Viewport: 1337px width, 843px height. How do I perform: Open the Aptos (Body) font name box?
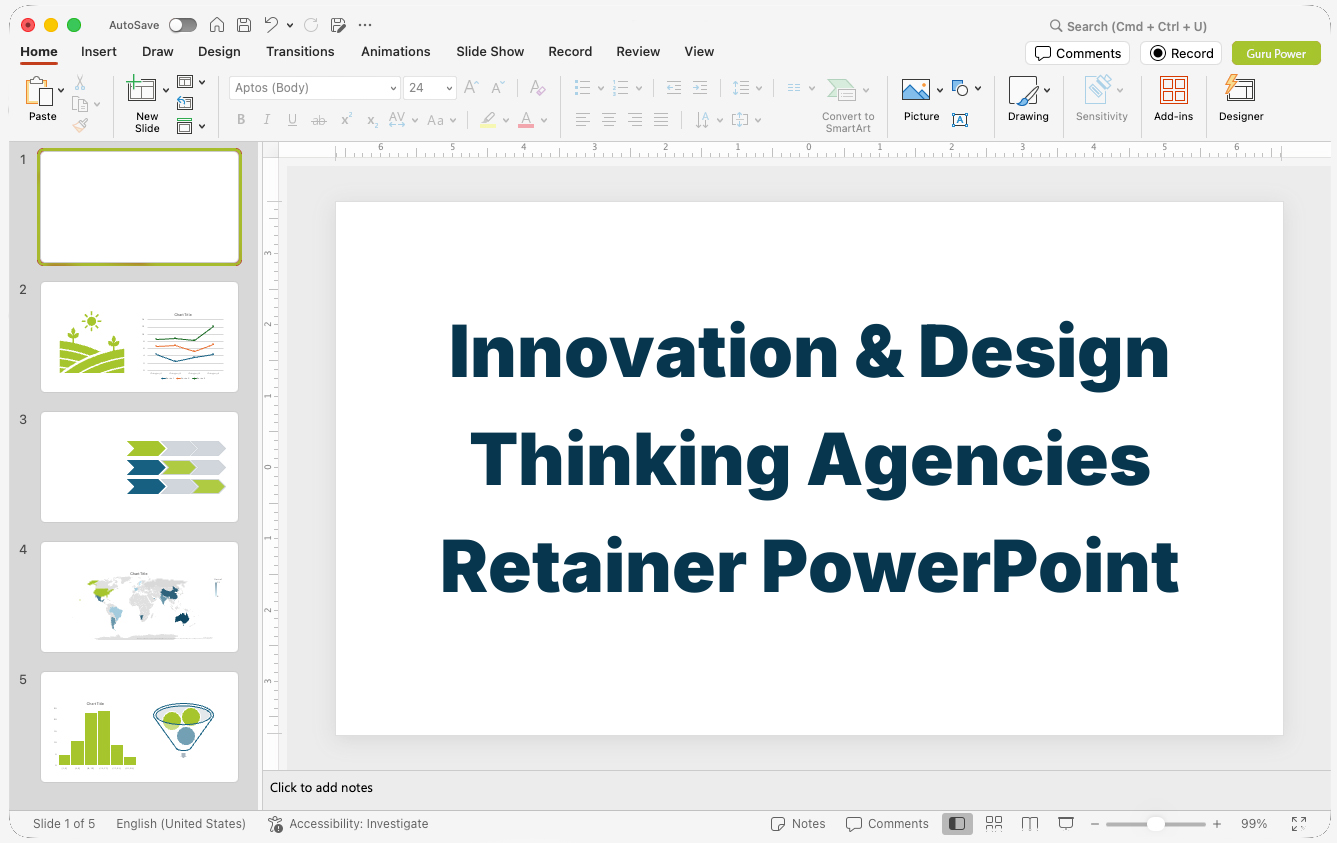(x=315, y=88)
